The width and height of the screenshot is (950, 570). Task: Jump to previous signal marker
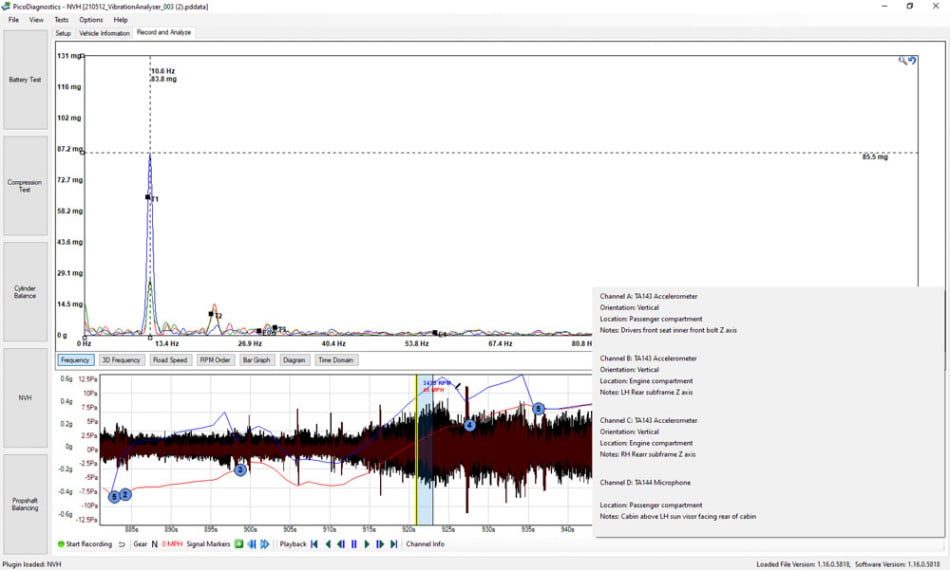tap(251, 544)
